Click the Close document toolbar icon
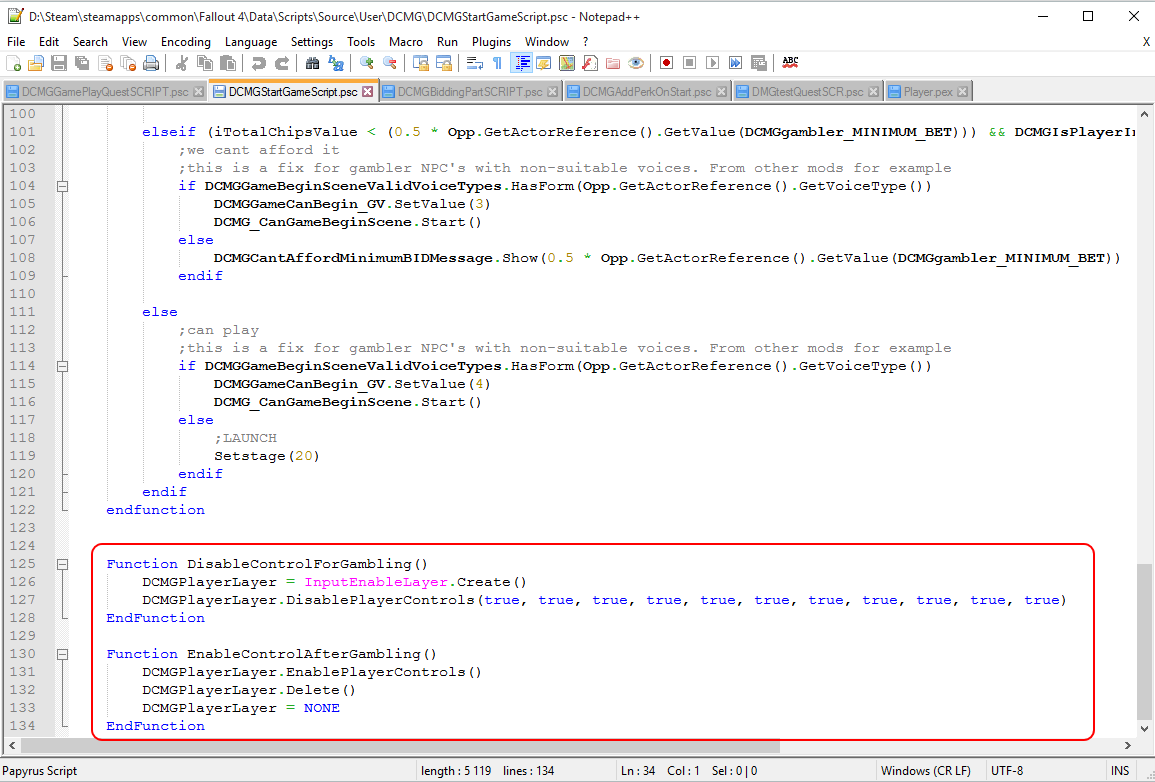This screenshot has height=782, width=1155. [x=105, y=63]
